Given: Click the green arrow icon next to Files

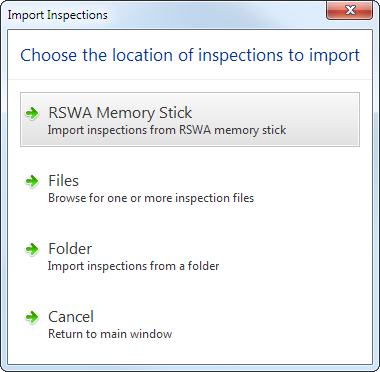Looking at the screenshot, I should click(x=32, y=182).
